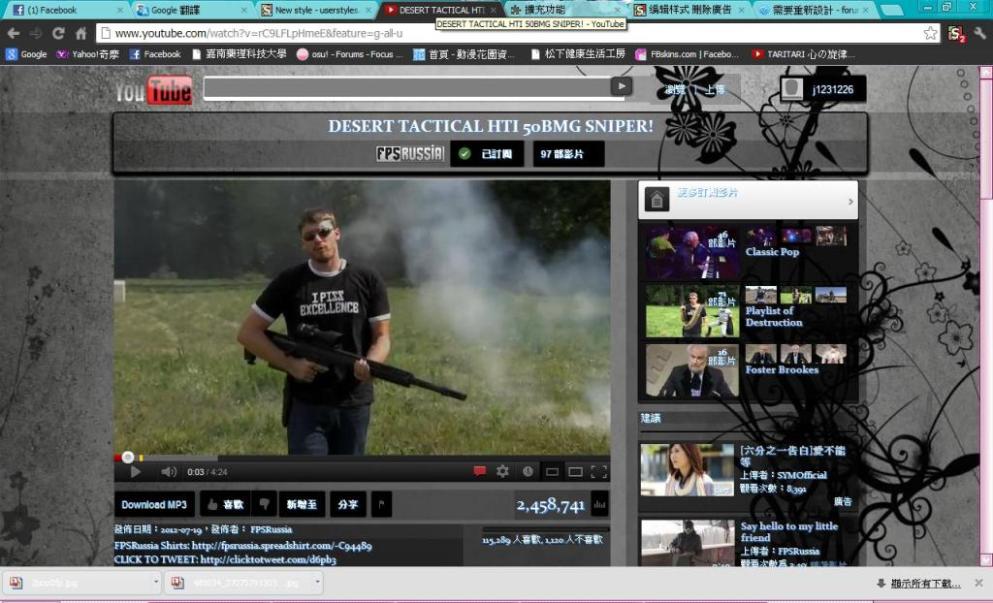The height and width of the screenshot is (603, 993).
Task: Open the TARITARI 心の旋律 bookmark
Action: [x=803, y=54]
